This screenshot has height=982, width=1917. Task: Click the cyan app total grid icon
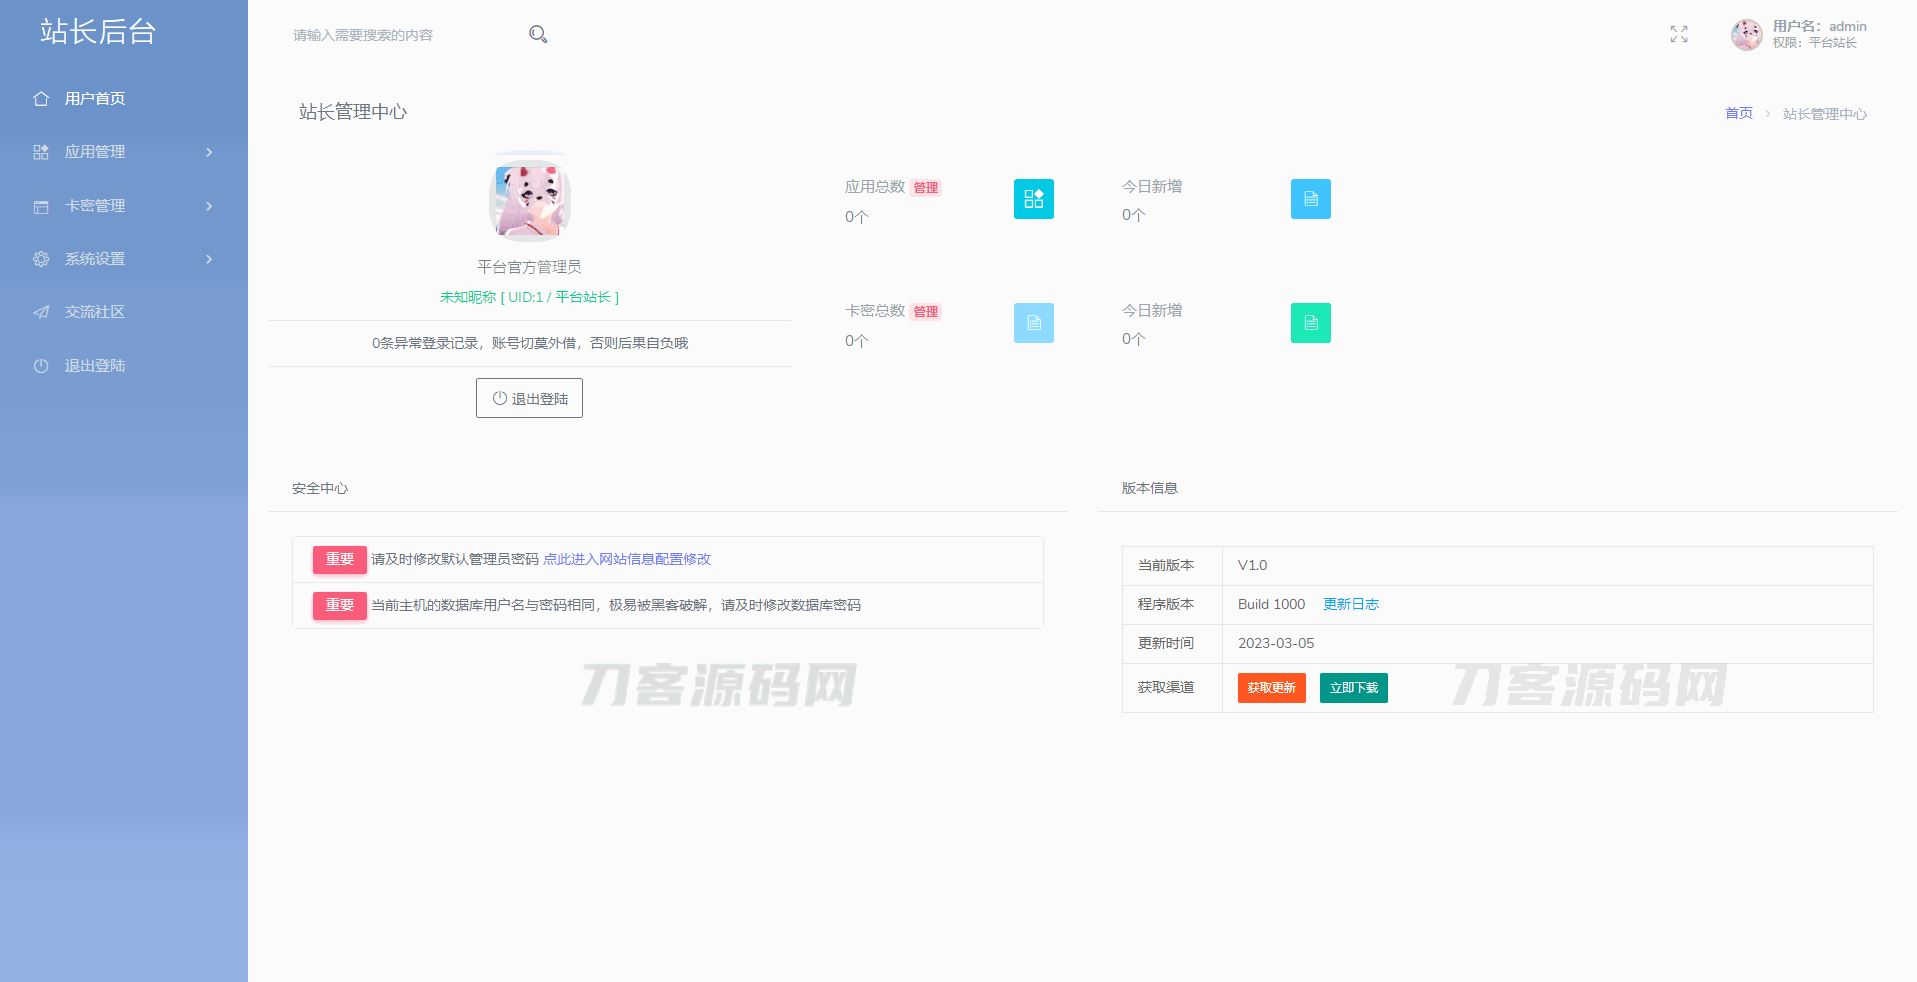[1033, 199]
